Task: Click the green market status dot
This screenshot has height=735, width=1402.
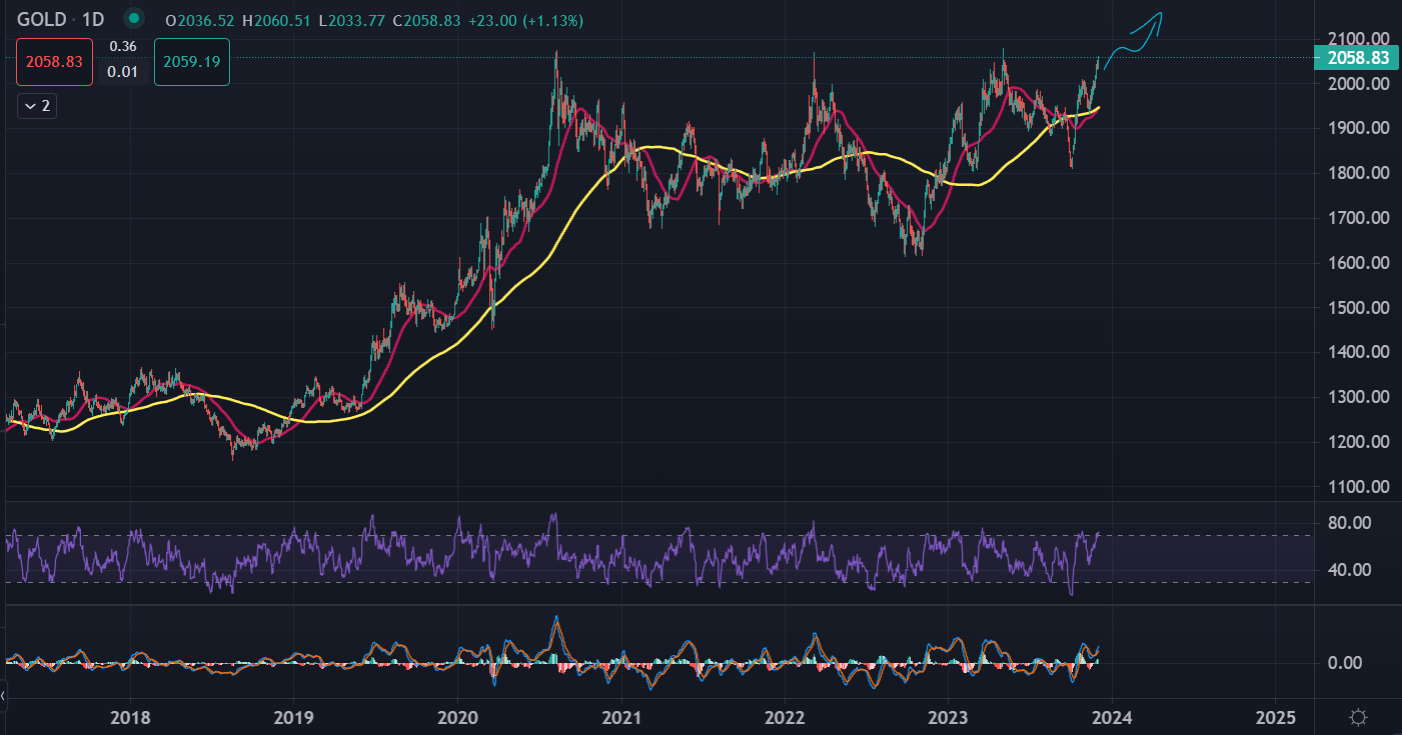Action: click(133, 20)
